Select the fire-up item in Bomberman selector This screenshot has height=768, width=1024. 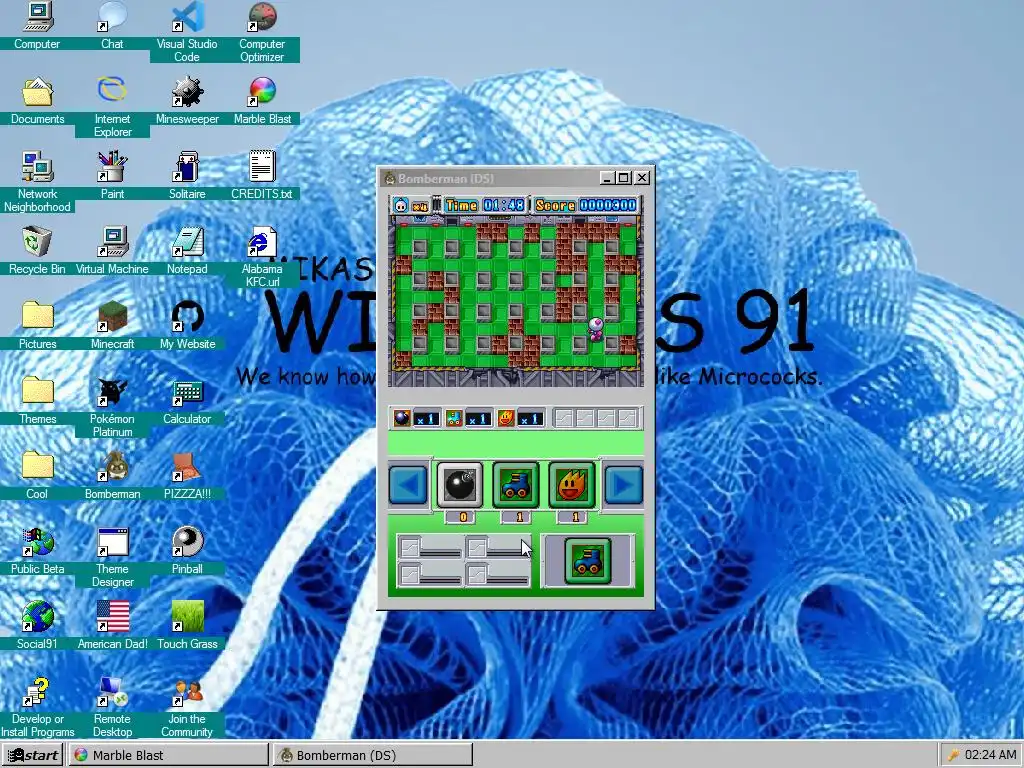point(572,485)
